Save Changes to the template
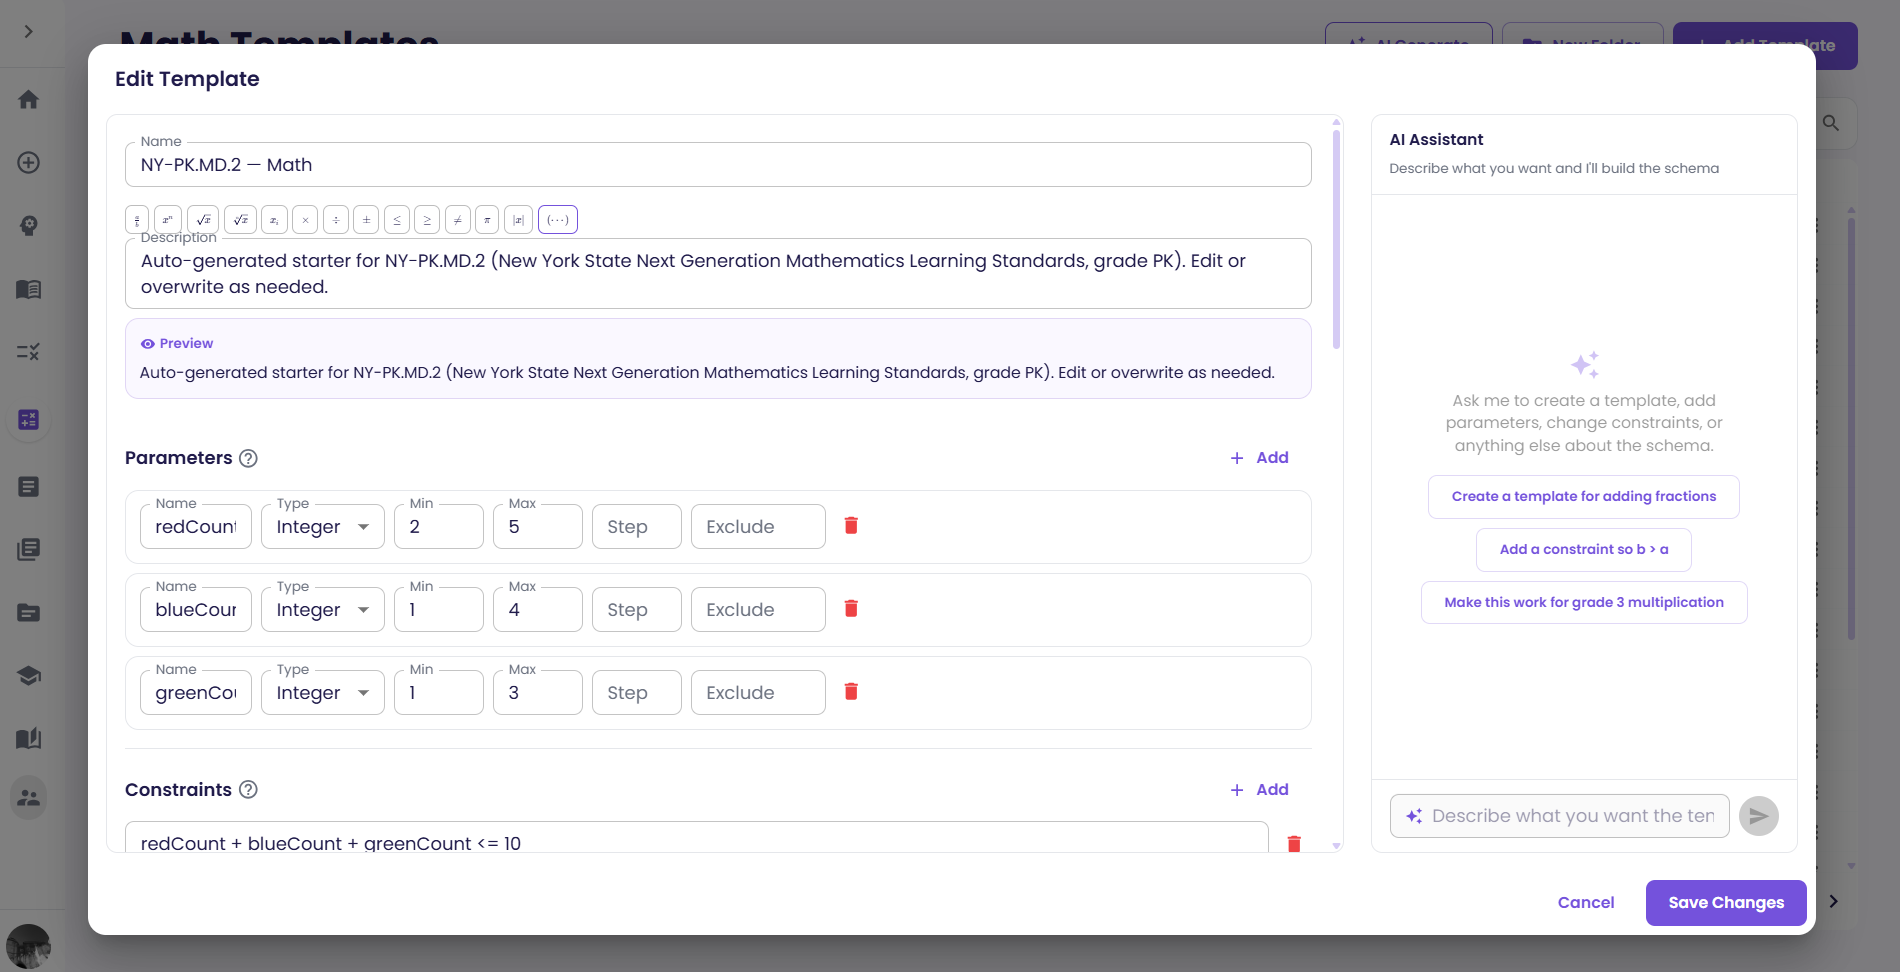Image resolution: width=1900 pixels, height=972 pixels. (1726, 903)
